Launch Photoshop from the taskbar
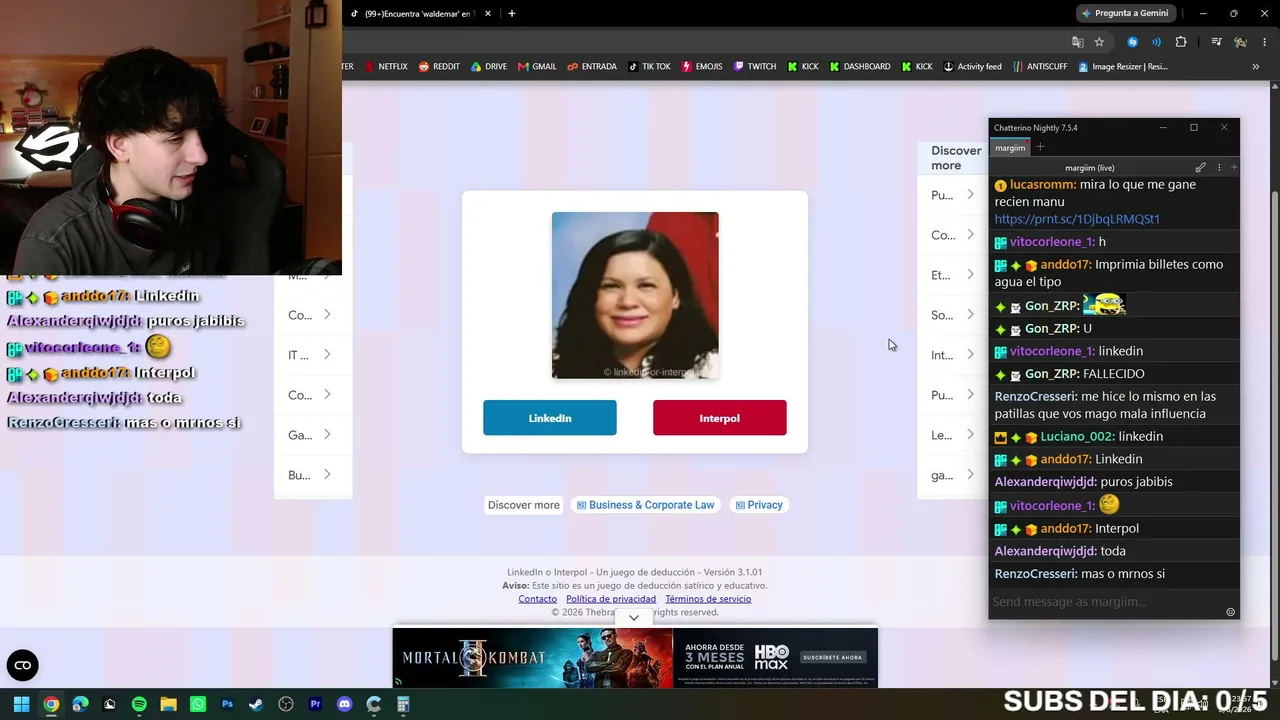1280x720 pixels. pos(227,704)
